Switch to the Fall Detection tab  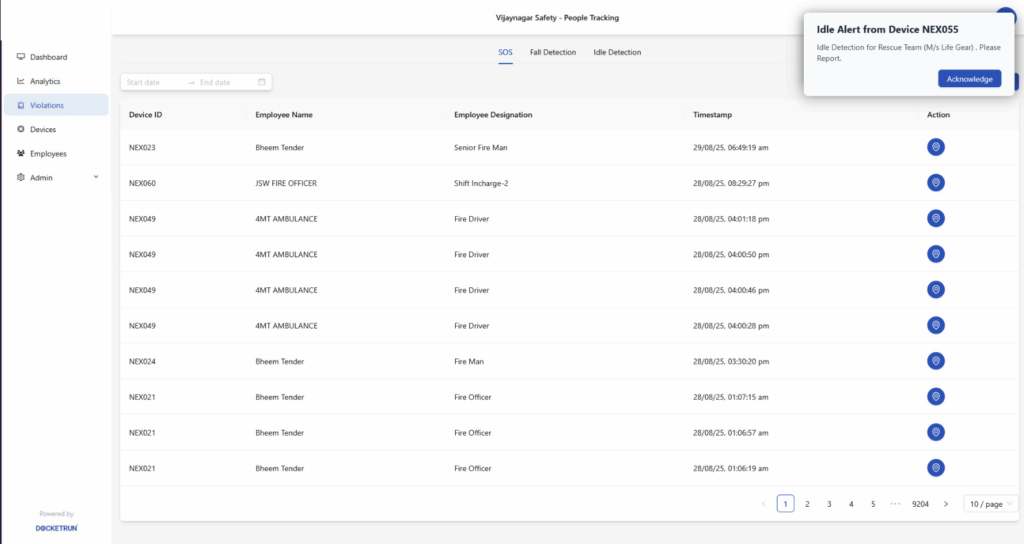(x=553, y=52)
